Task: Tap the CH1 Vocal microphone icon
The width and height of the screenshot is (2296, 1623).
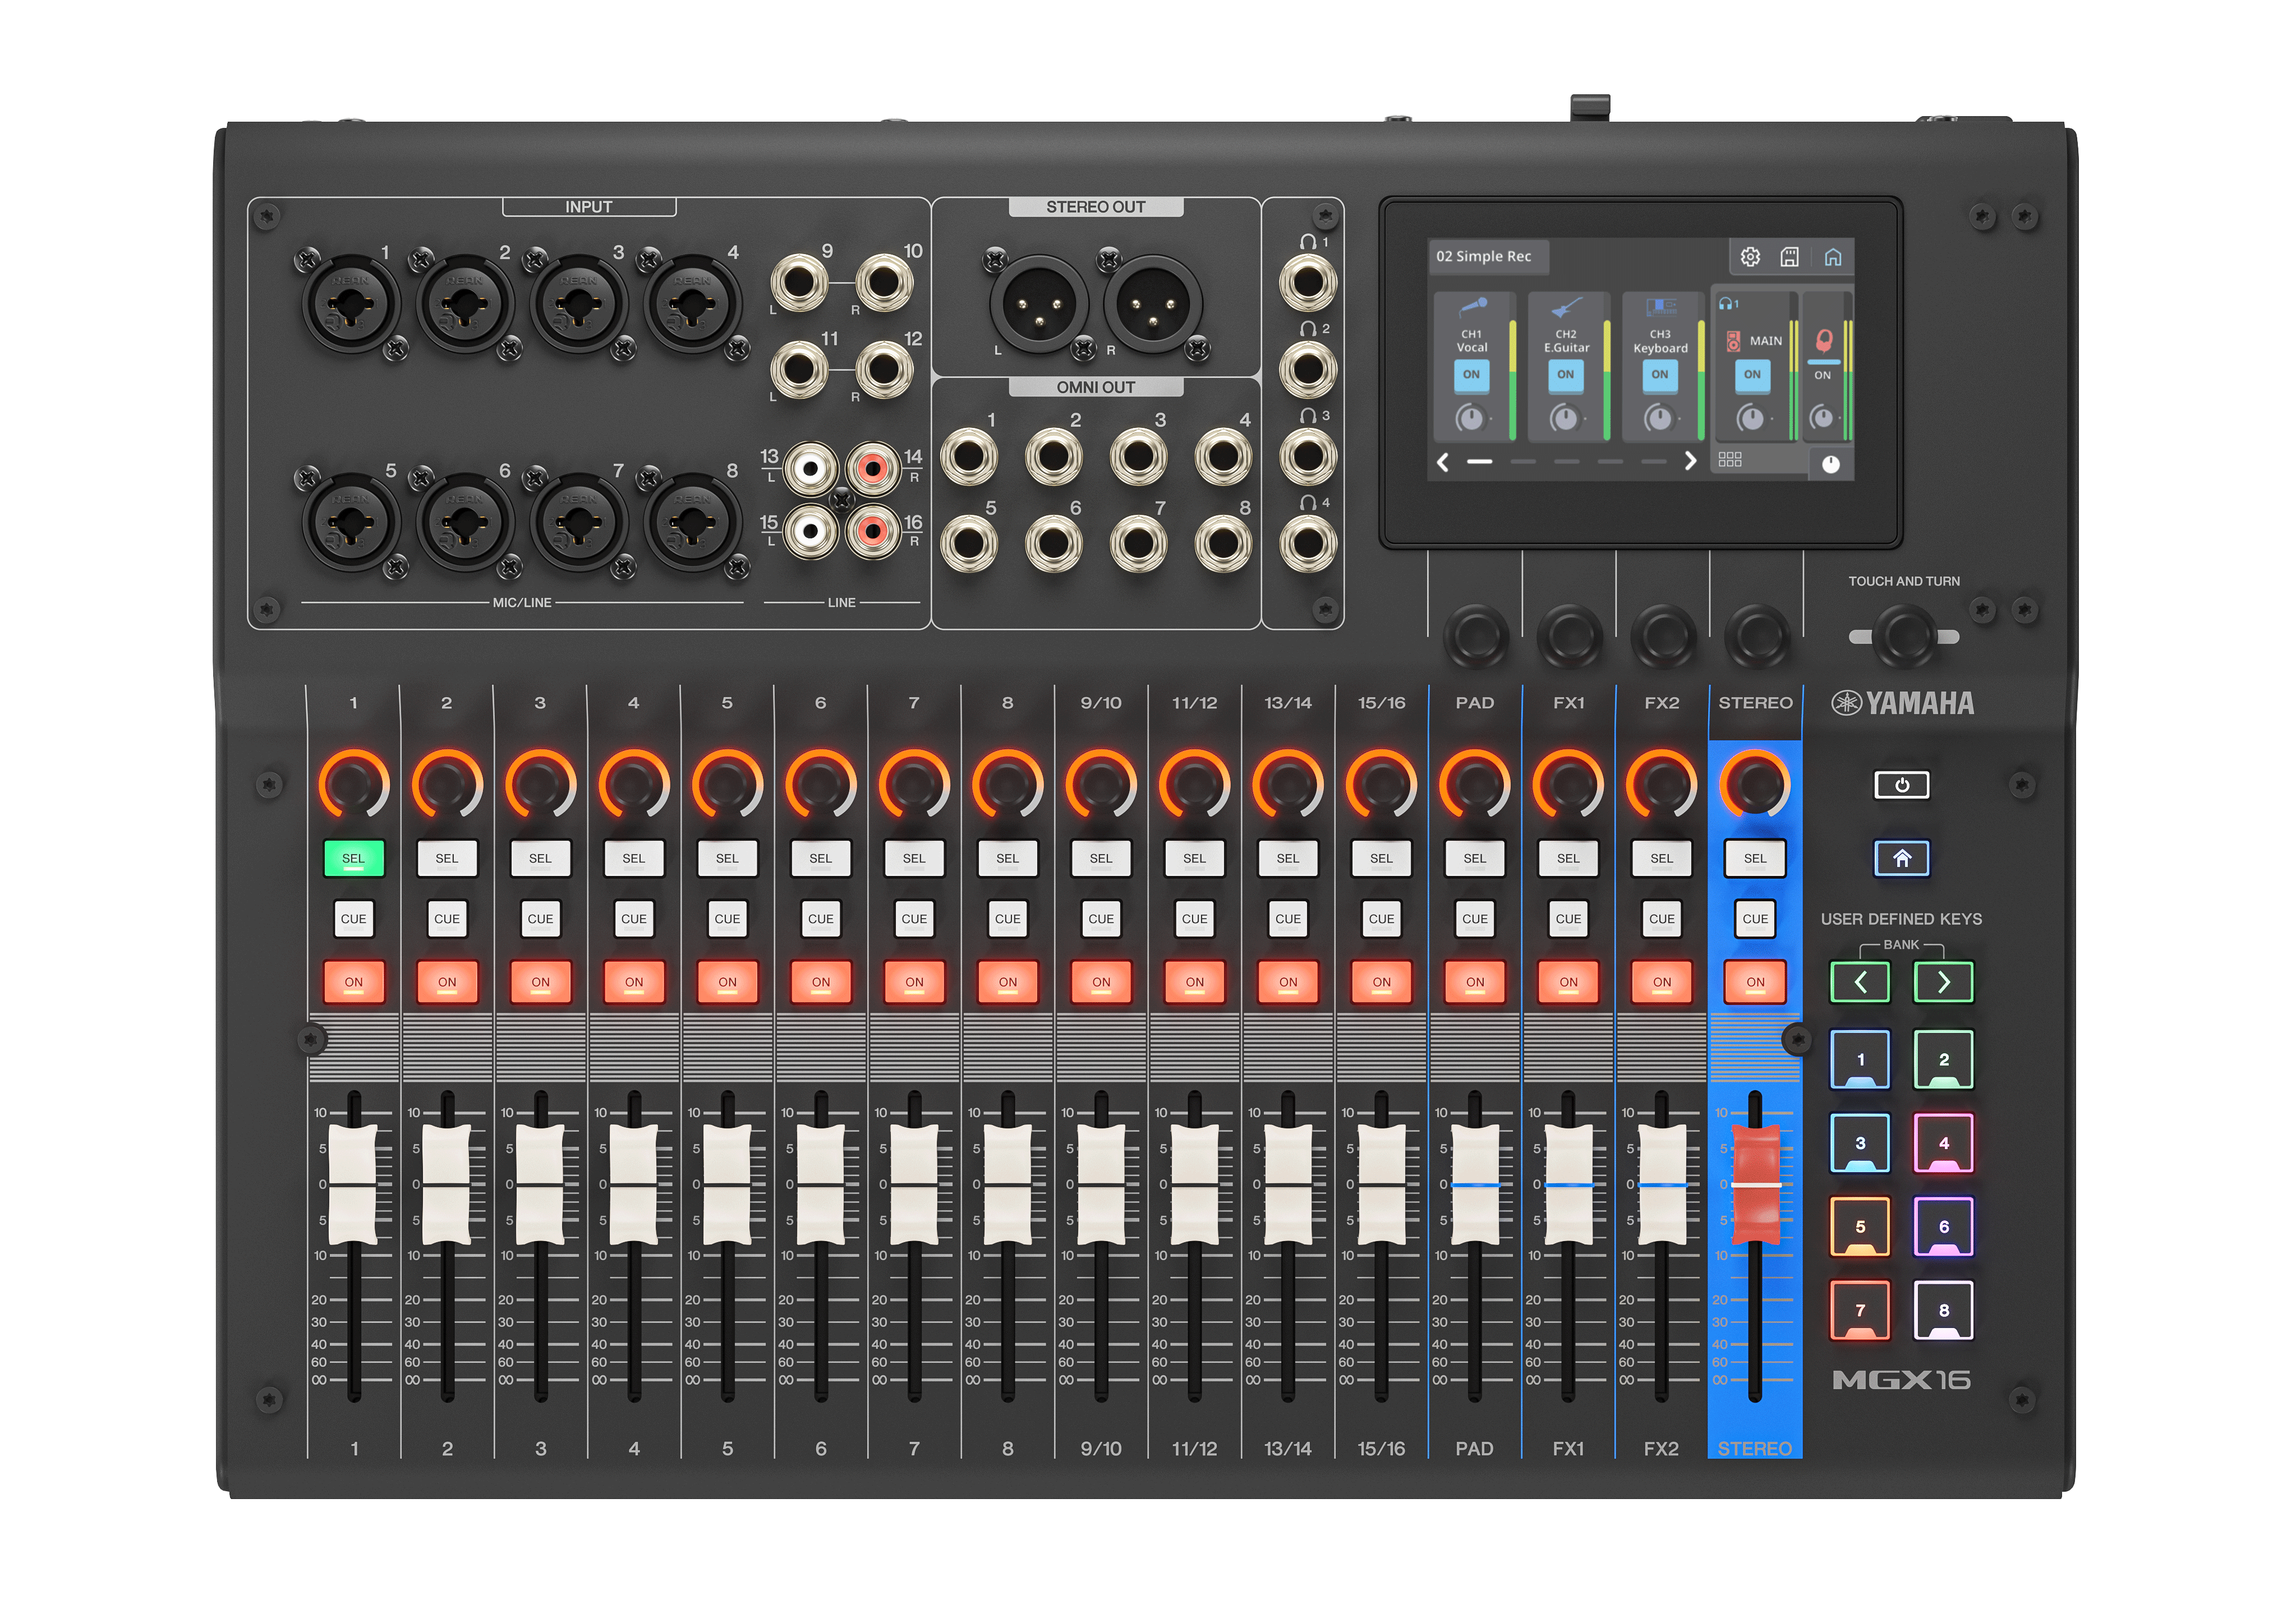Action: tap(1472, 307)
